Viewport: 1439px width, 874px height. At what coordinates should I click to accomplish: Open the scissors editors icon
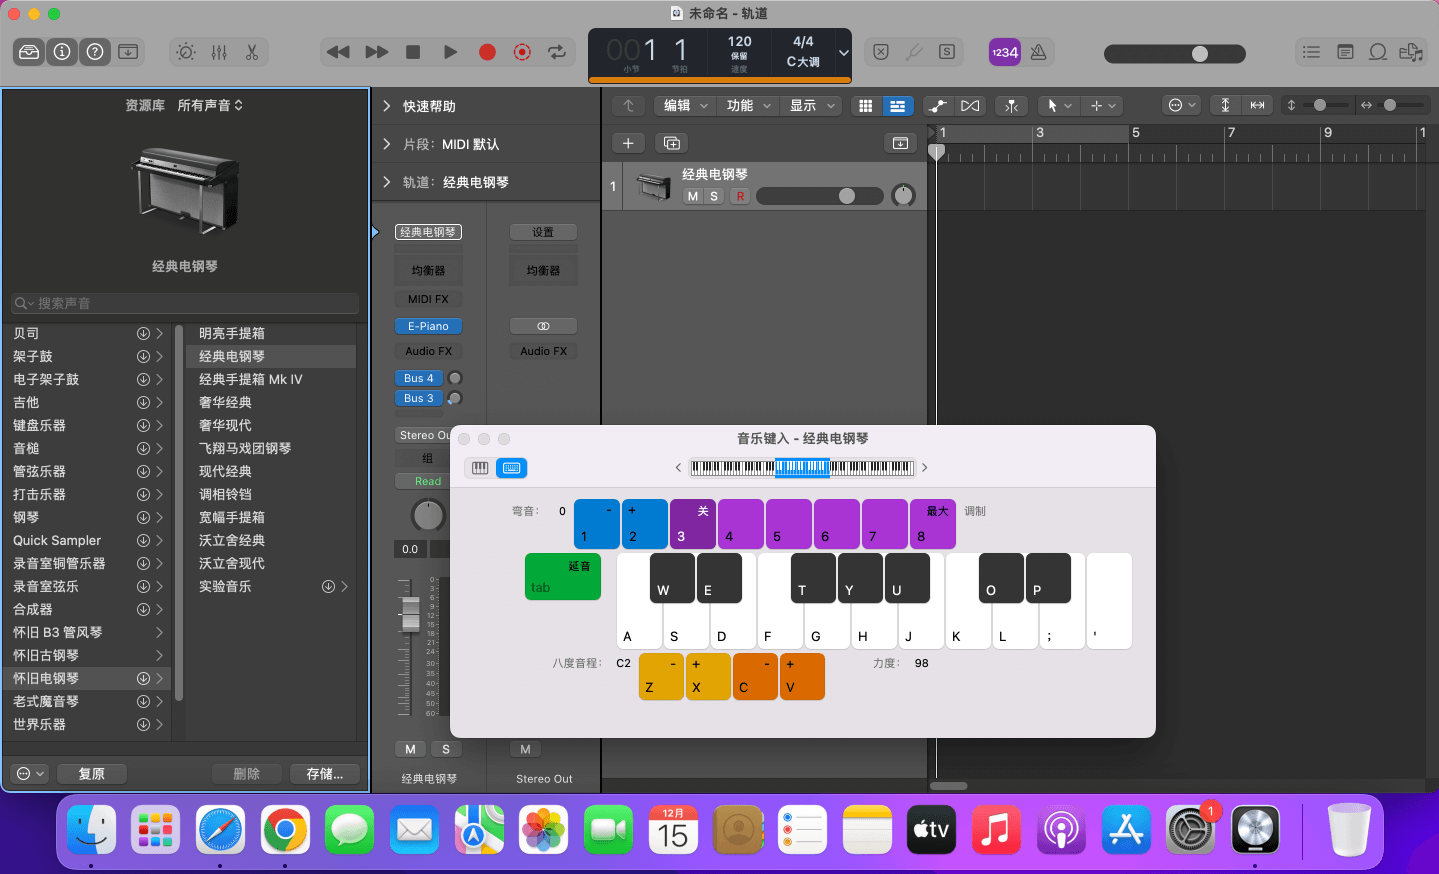click(x=252, y=52)
